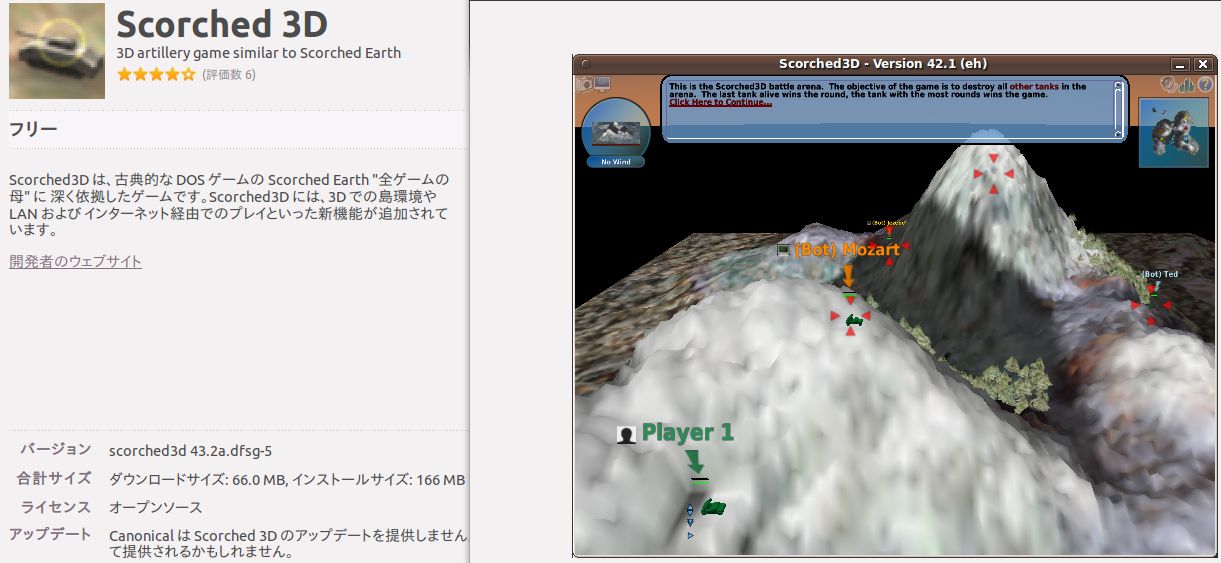Image resolution: width=1221 pixels, height=563 pixels.
Task: Click the green arrow pointing at Player 1's tank
Action: pos(696,462)
